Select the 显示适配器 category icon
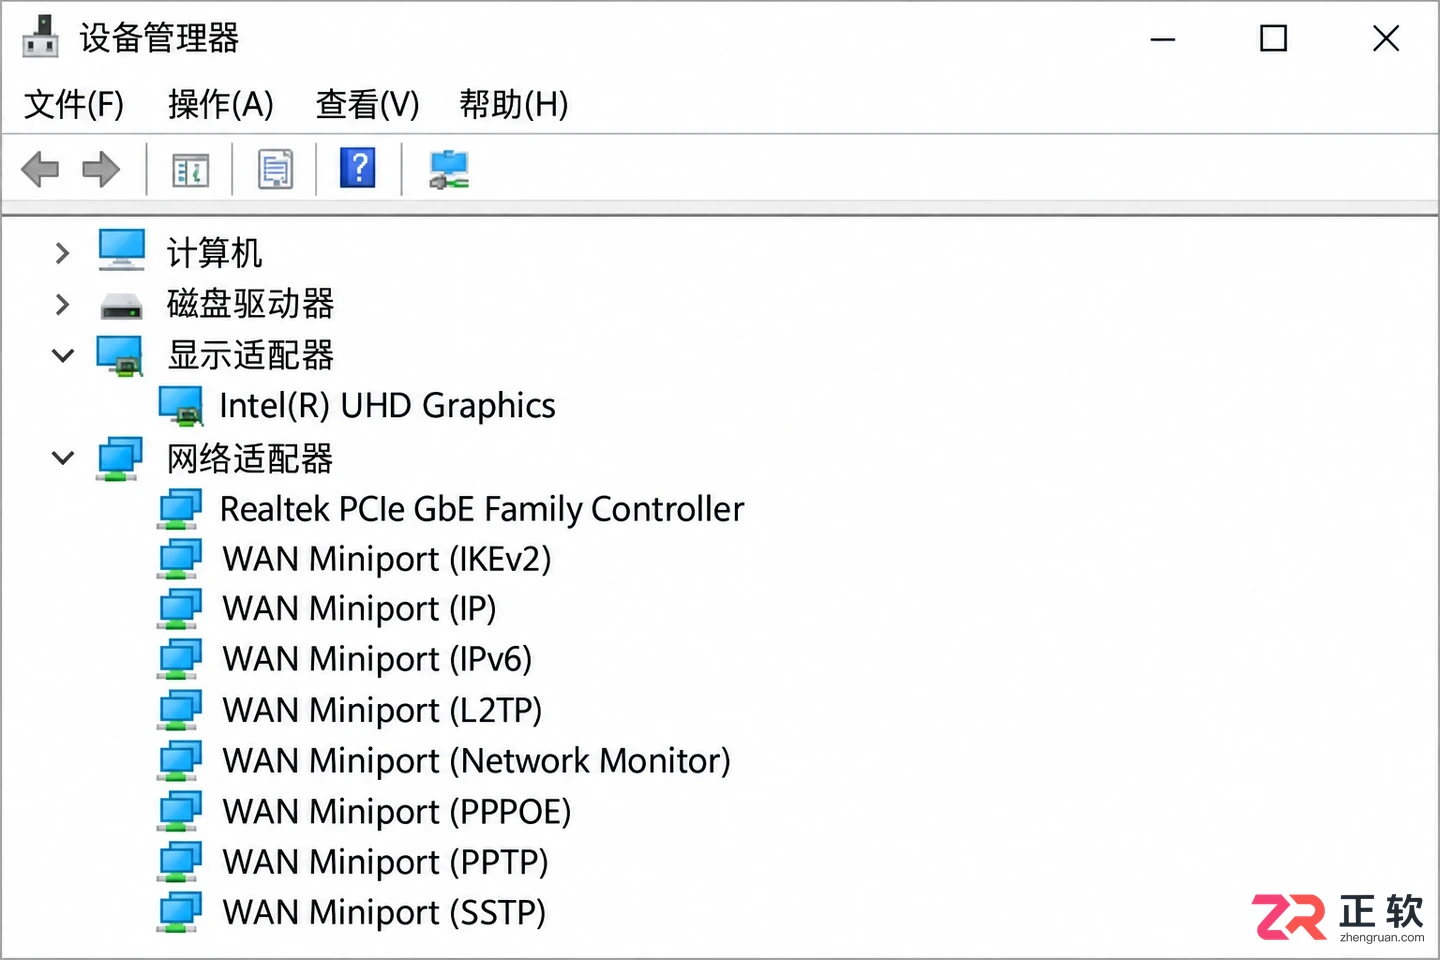This screenshot has width=1440, height=960. pyautogui.click(x=120, y=355)
